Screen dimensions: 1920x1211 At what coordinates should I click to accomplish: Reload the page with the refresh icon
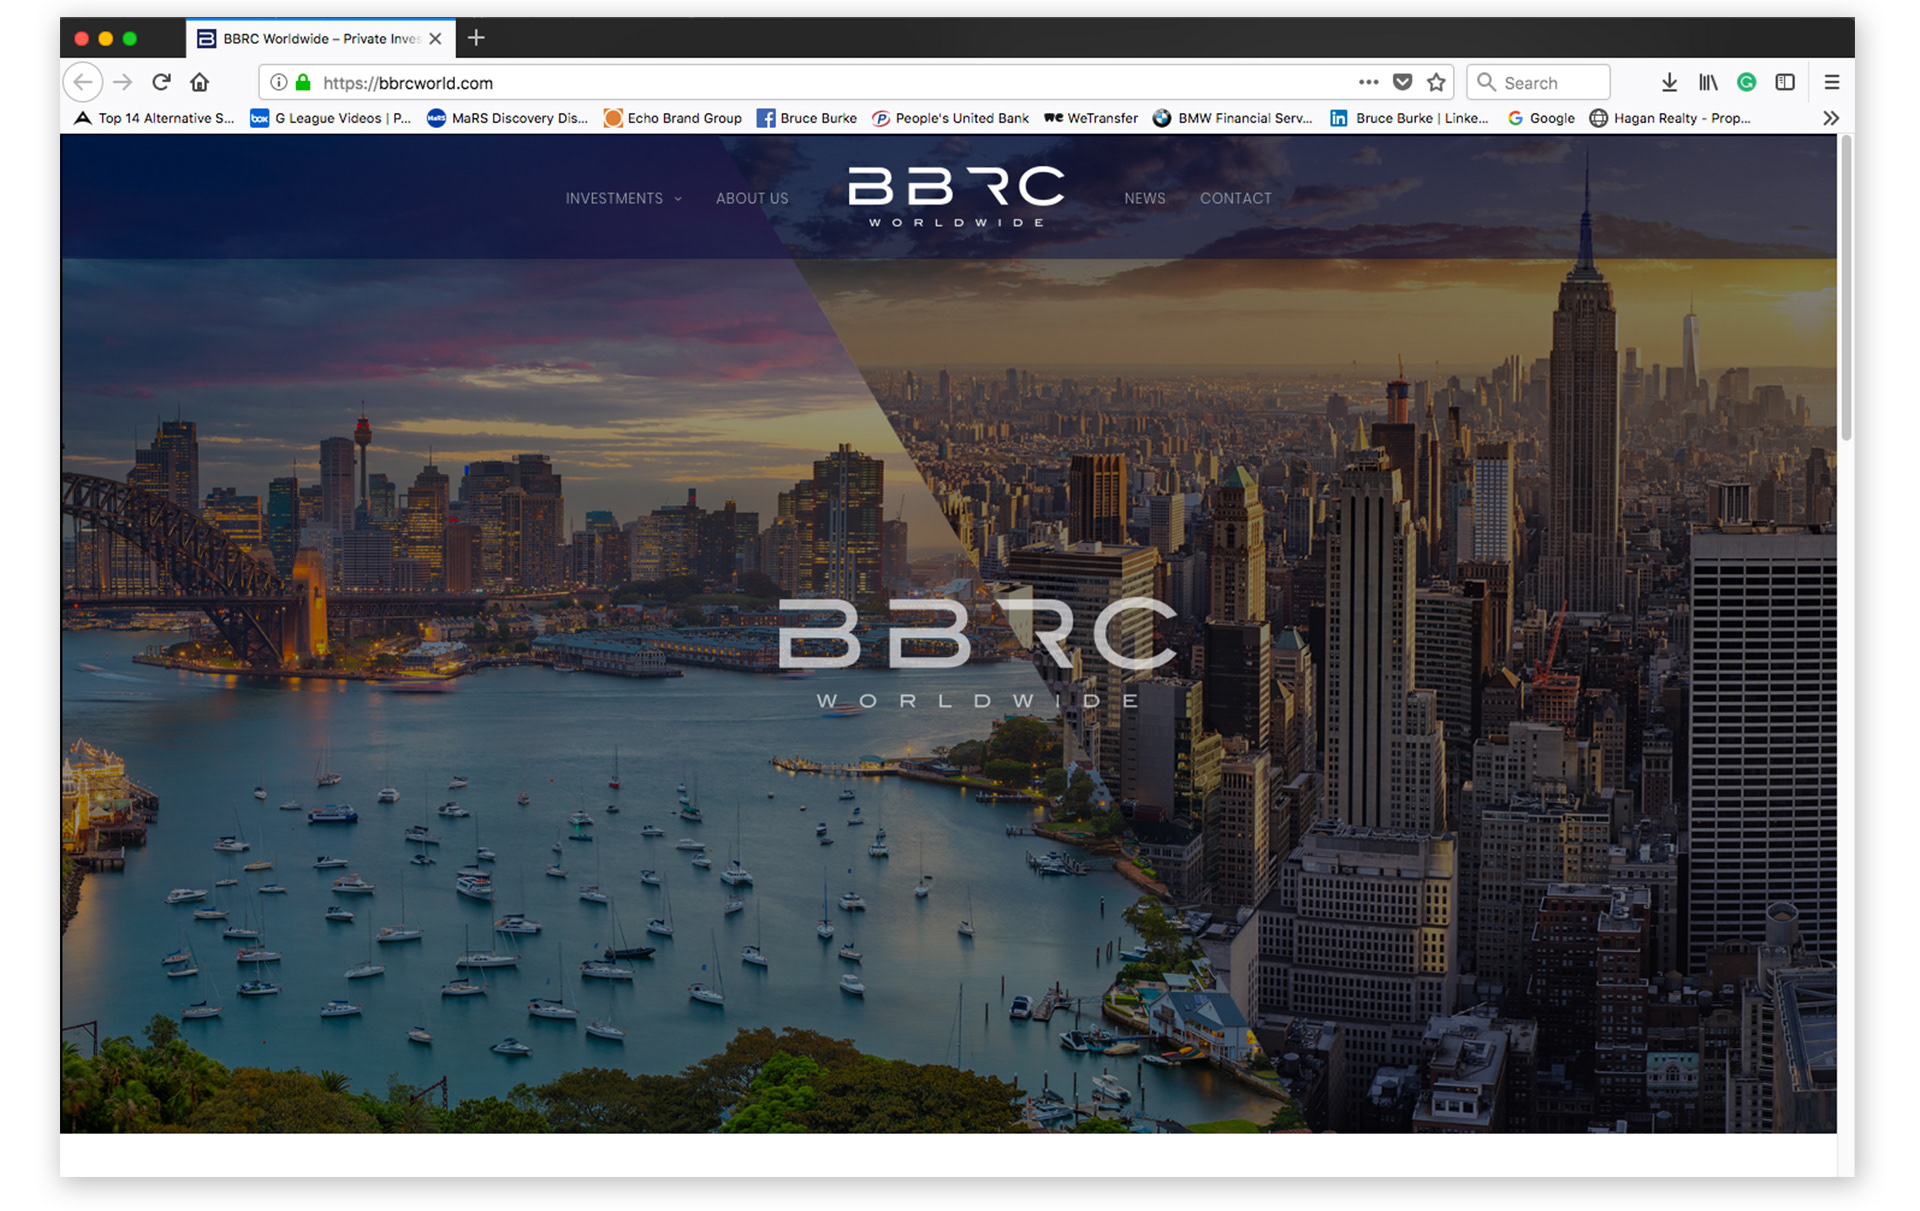(x=161, y=82)
